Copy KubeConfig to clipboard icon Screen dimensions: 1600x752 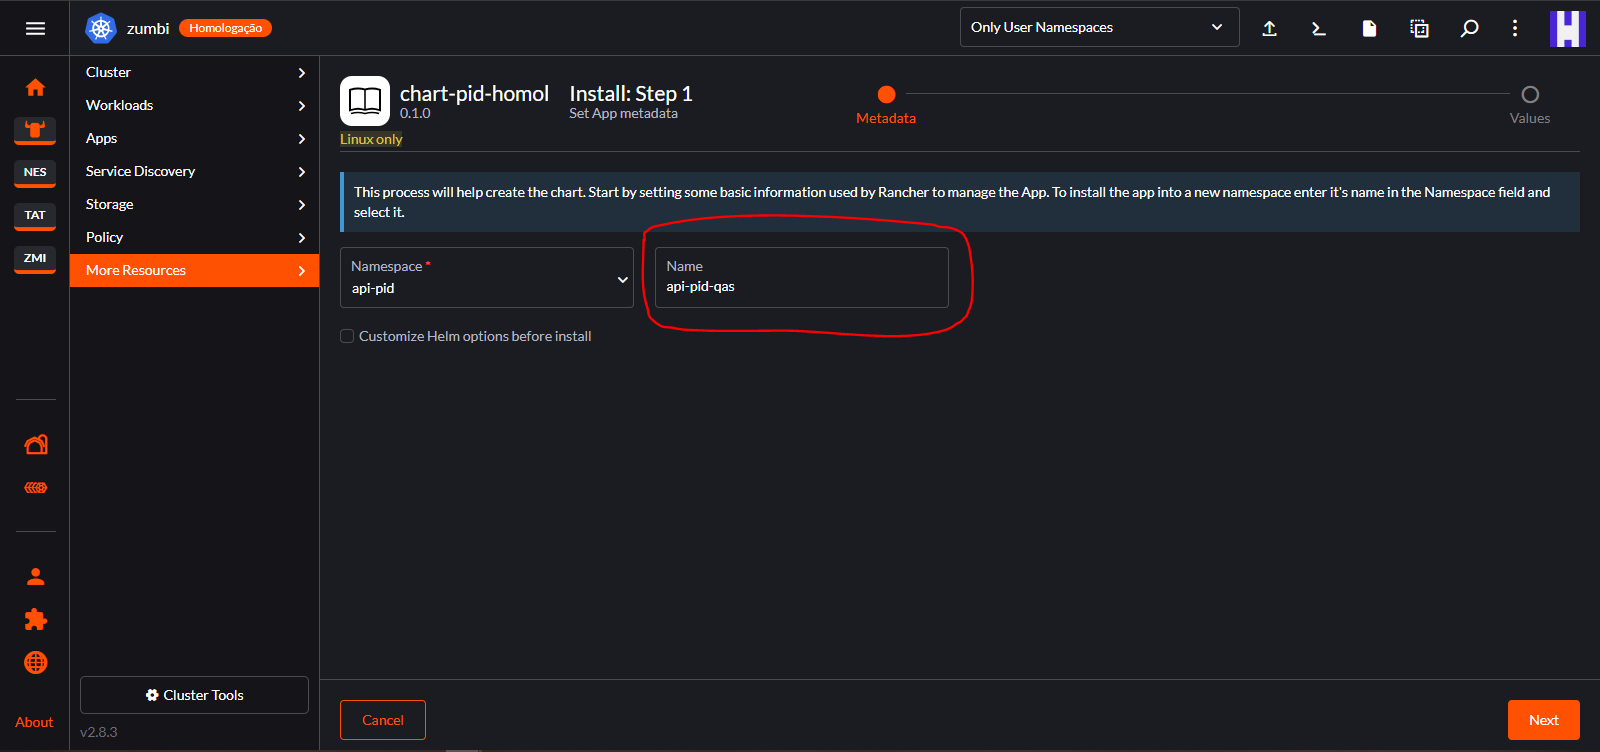[x=1419, y=28]
